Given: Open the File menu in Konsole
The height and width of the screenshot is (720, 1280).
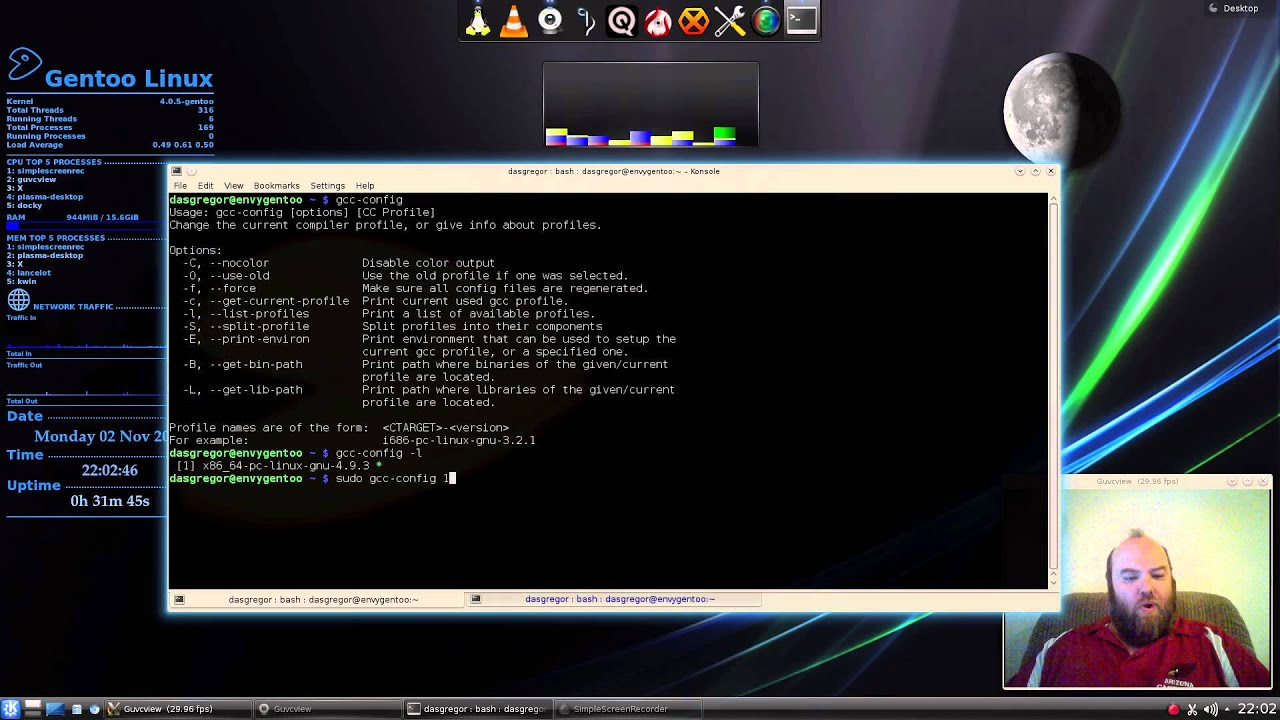Looking at the screenshot, I should click(x=180, y=186).
